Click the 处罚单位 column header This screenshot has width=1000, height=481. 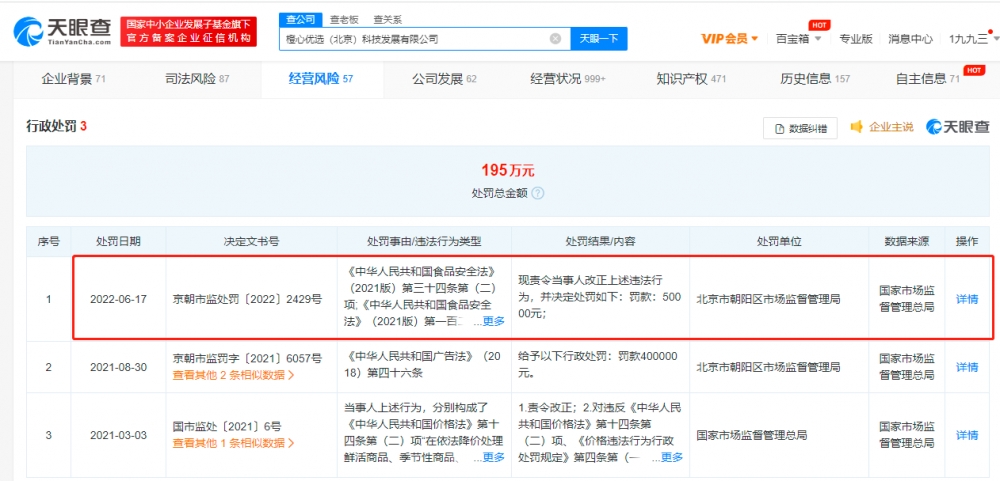[779, 242]
